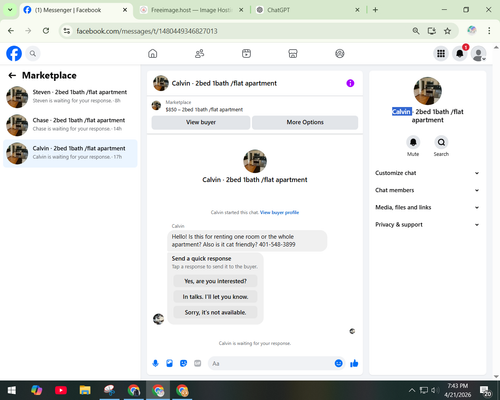This screenshot has height=400, width=500.
Task: Attach a file photo icon
Action: coord(169,363)
